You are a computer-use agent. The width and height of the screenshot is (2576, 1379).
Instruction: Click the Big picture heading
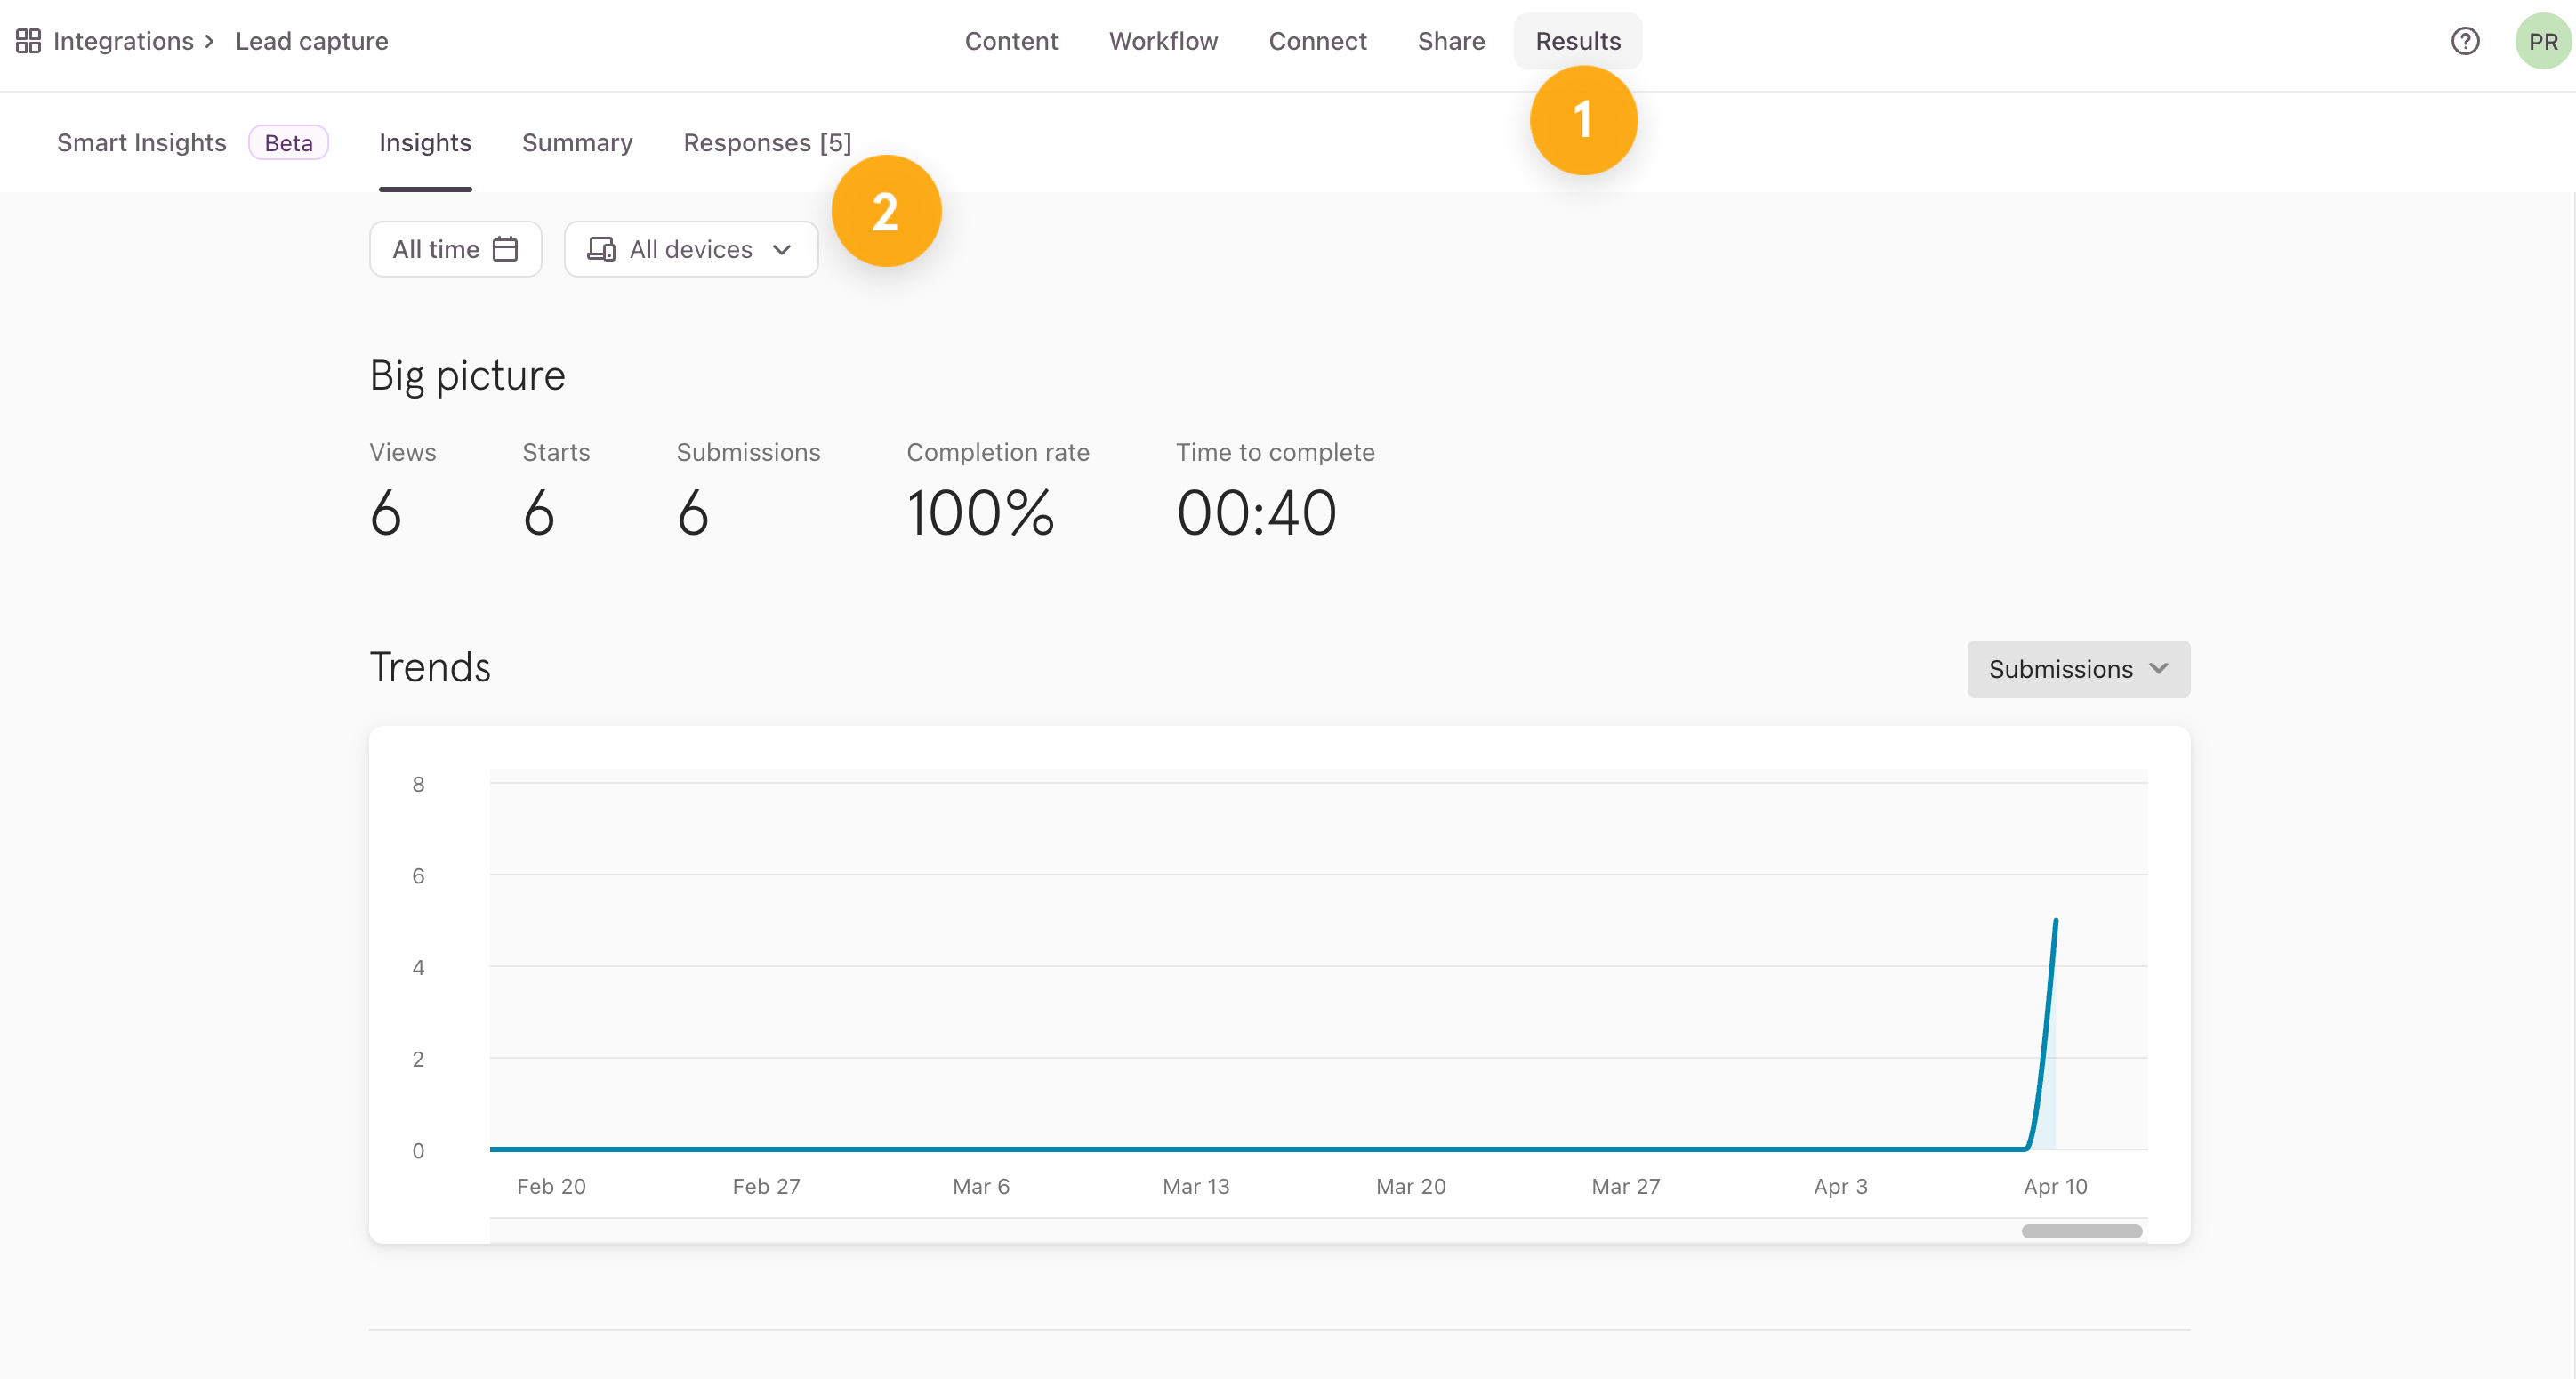click(468, 376)
